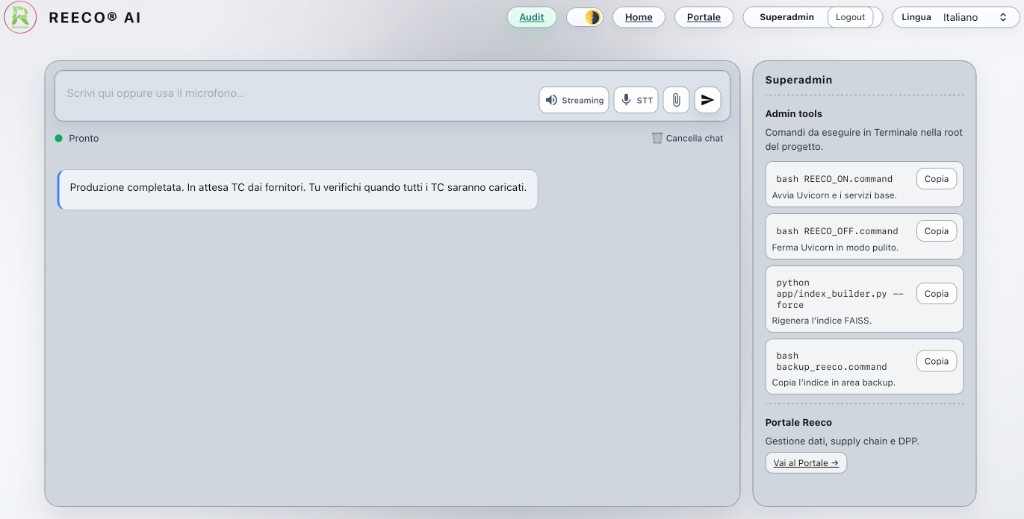
Task: Click Vai al Portale button
Action: (806, 463)
